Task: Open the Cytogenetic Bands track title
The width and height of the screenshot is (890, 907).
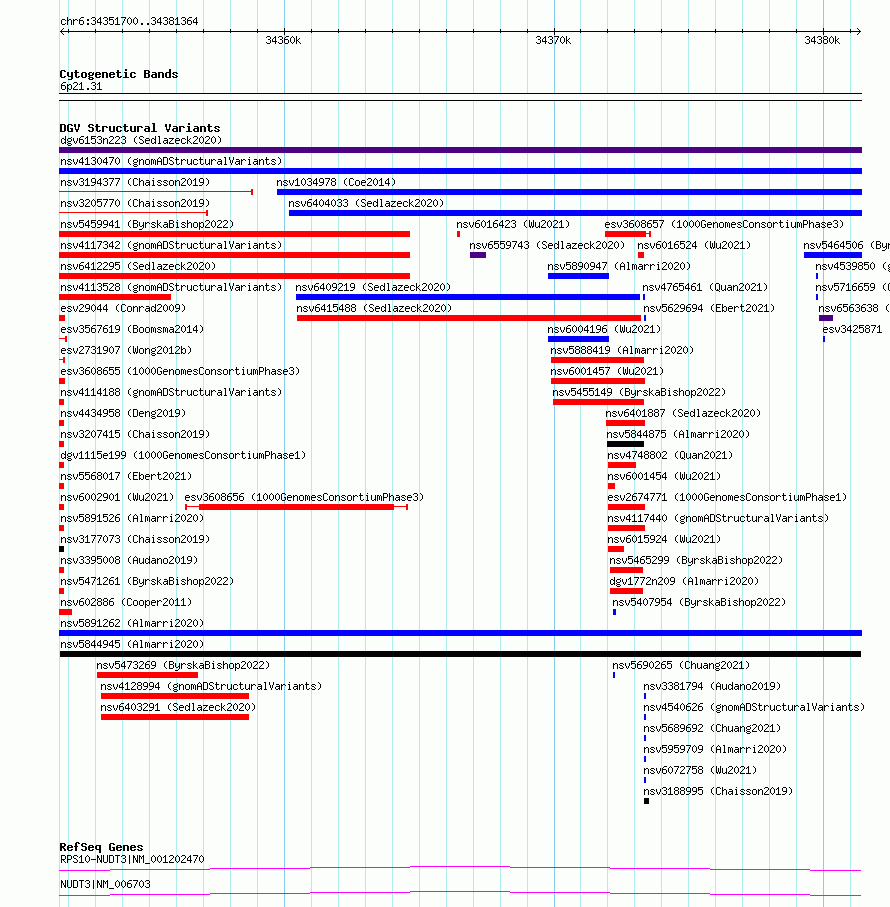Action: tap(119, 74)
